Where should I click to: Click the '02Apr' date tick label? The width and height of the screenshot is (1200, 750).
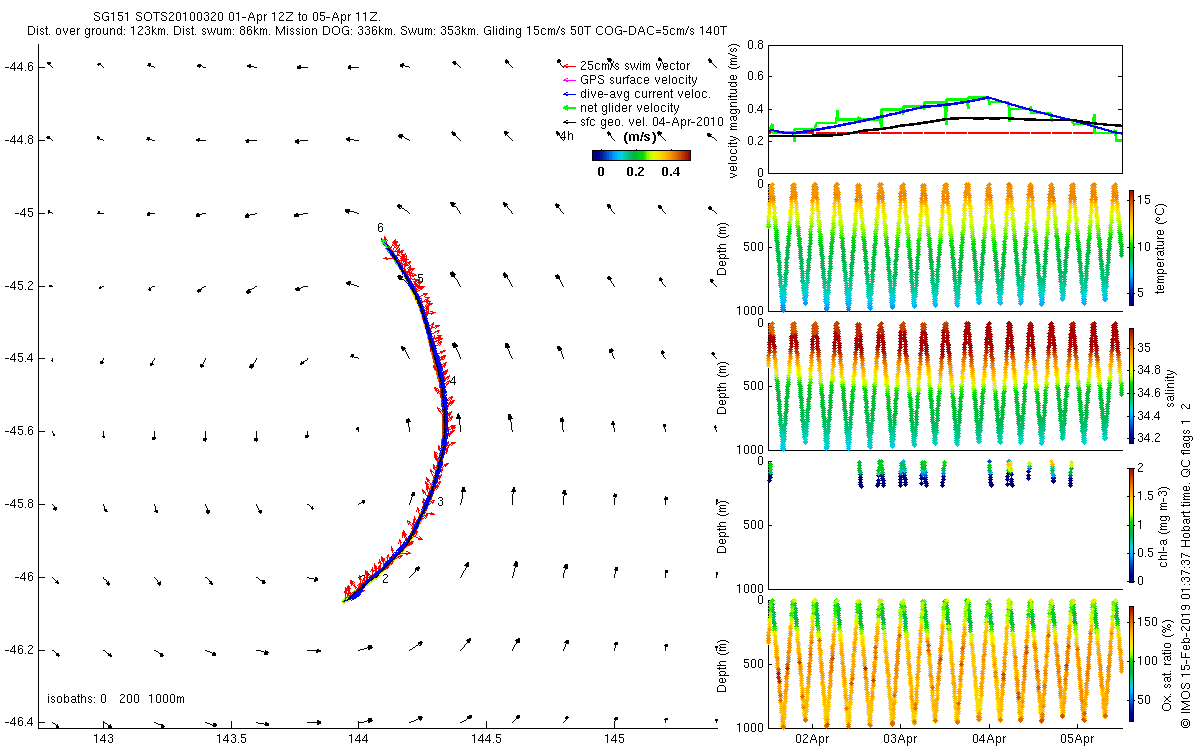coord(812,739)
